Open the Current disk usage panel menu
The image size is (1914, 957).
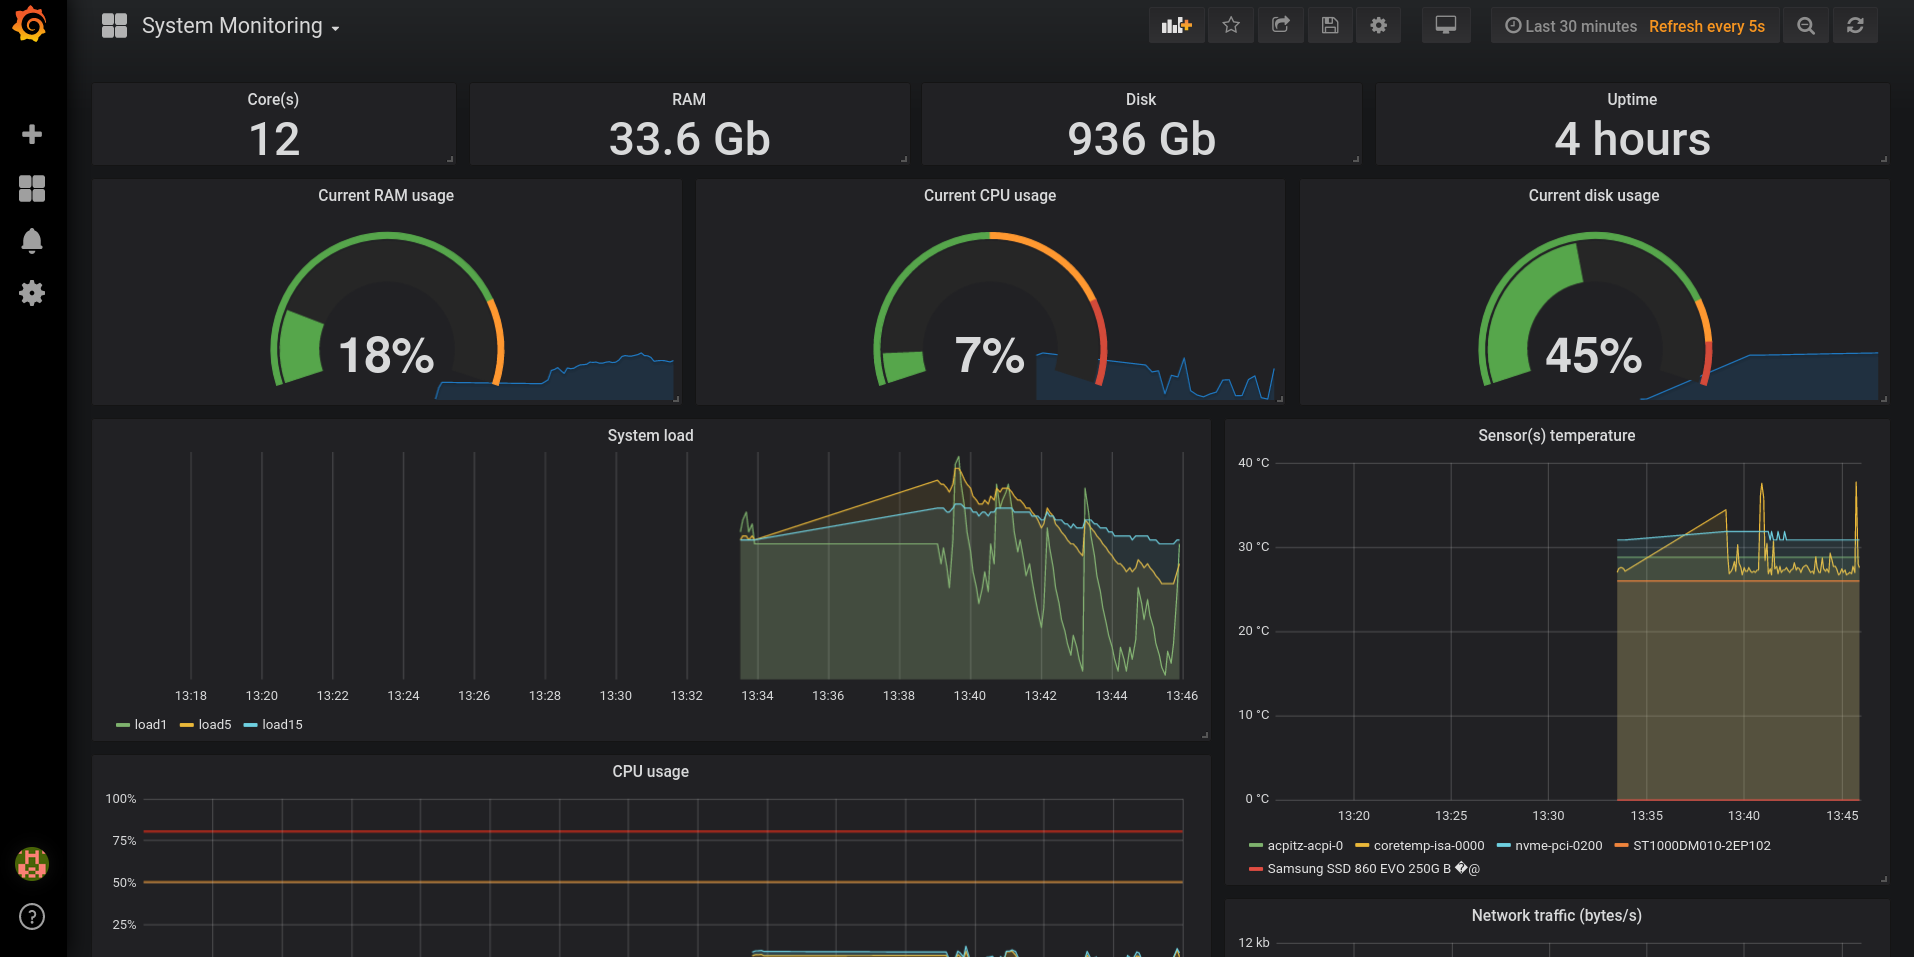pyautogui.click(x=1594, y=195)
